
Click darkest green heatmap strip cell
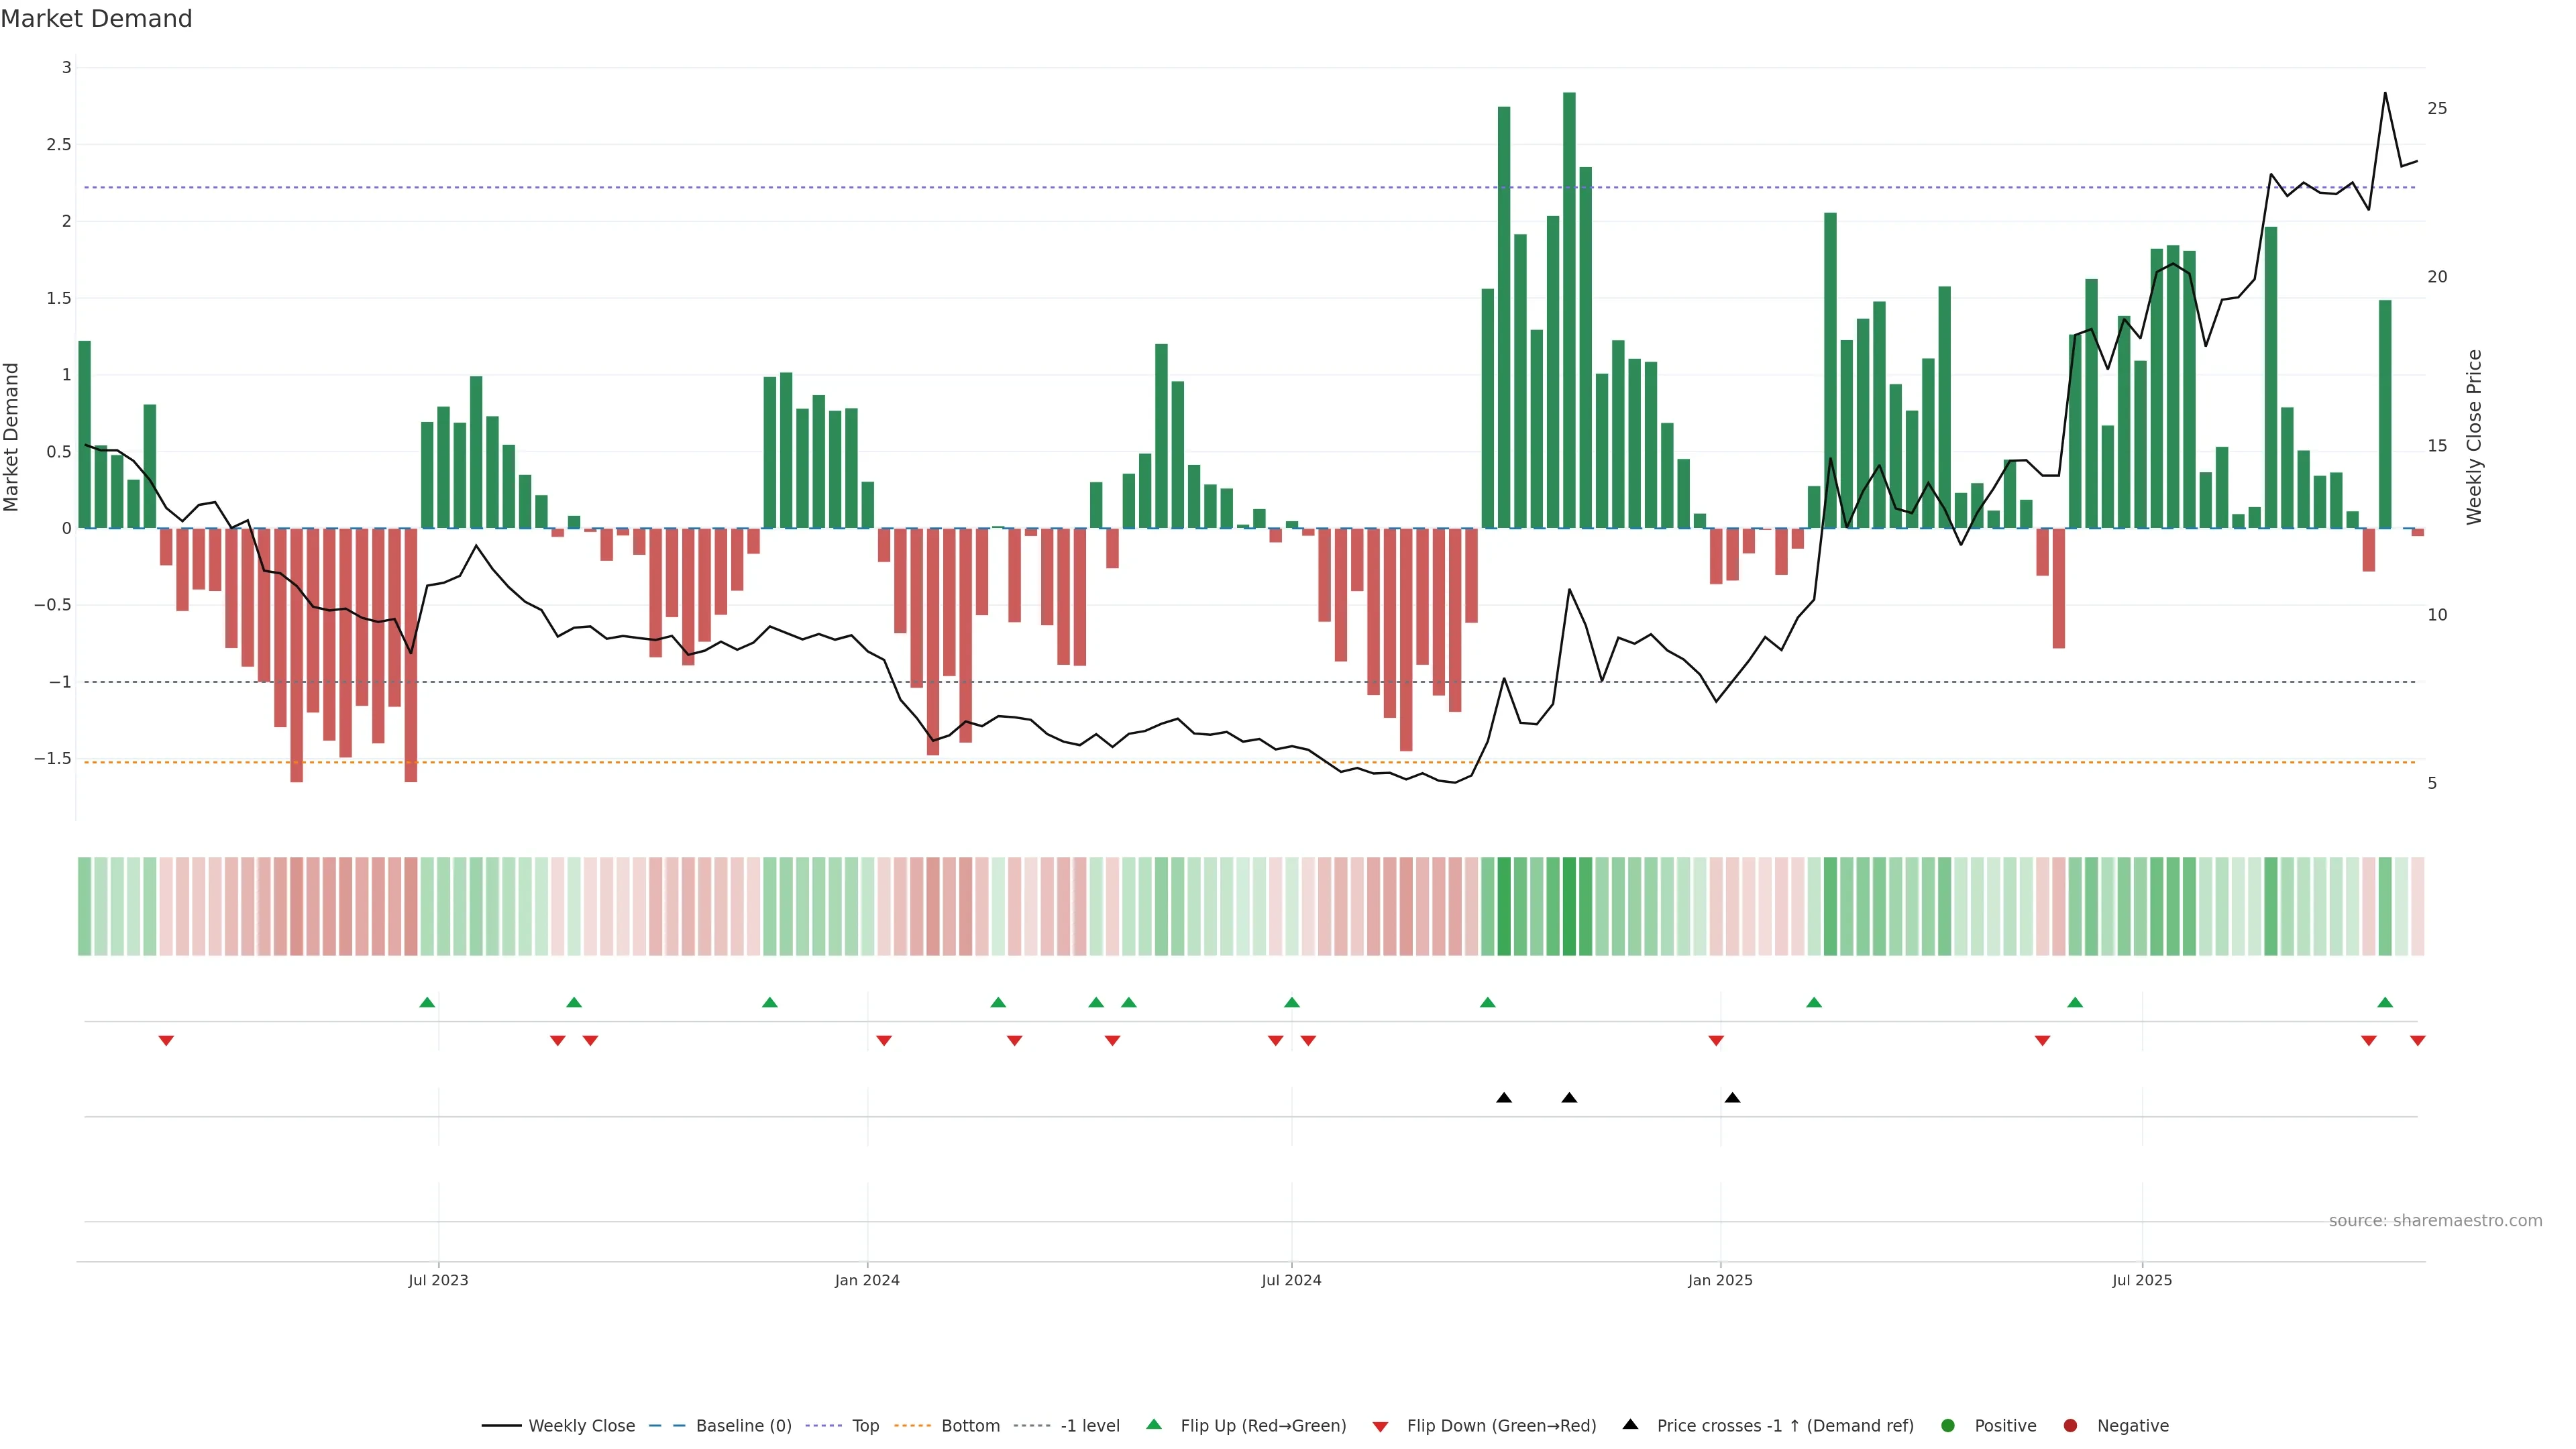pyautogui.click(x=1569, y=906)
